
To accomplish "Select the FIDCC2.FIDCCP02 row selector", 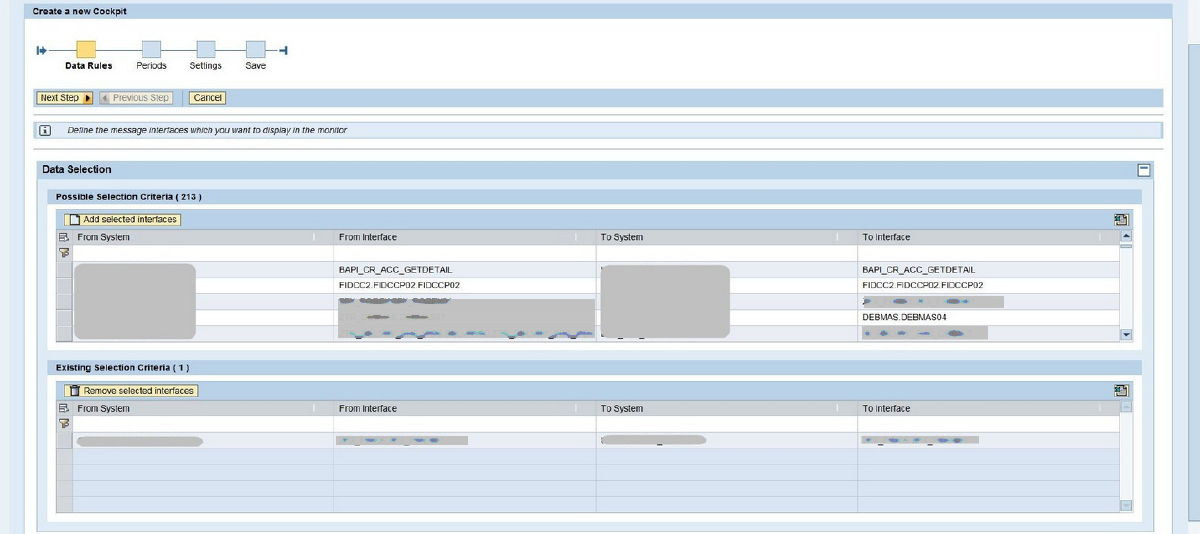I will point(65,285).
